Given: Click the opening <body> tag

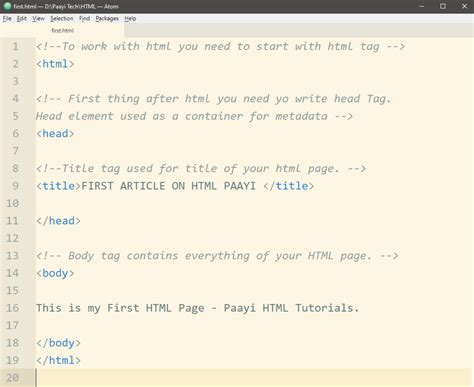Looking at the screenshot, I should (55, 273).
